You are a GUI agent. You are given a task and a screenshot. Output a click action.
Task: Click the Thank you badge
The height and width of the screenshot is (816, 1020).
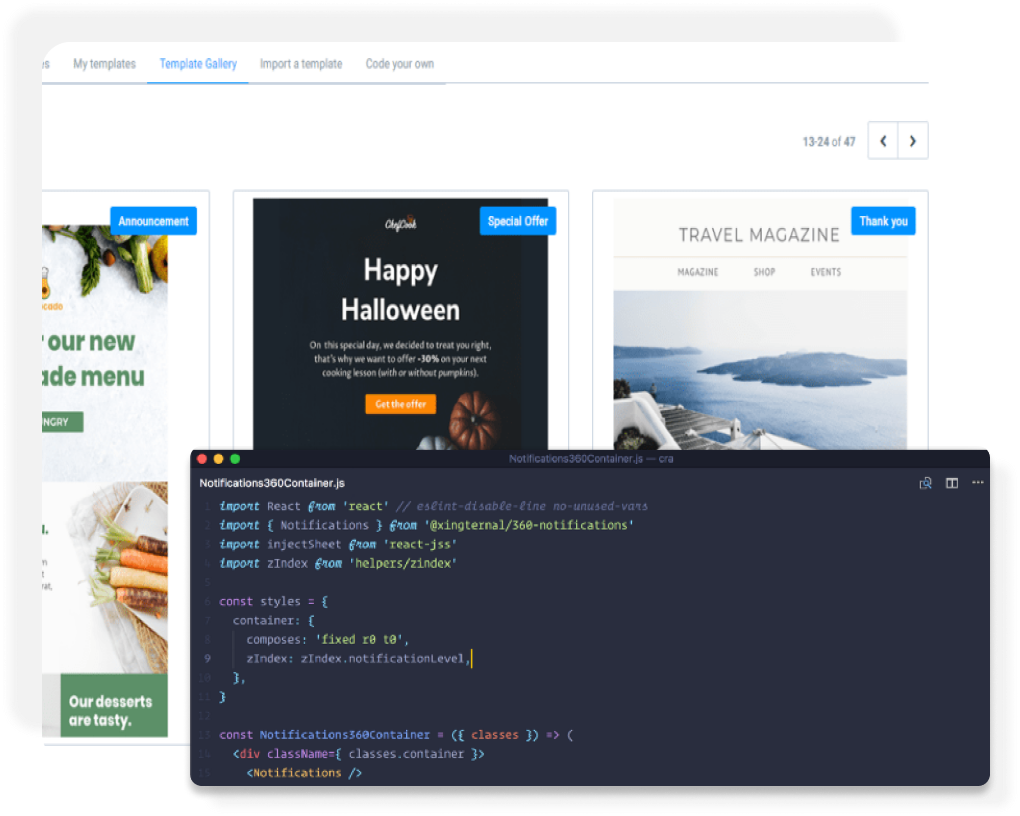point(883,221)
